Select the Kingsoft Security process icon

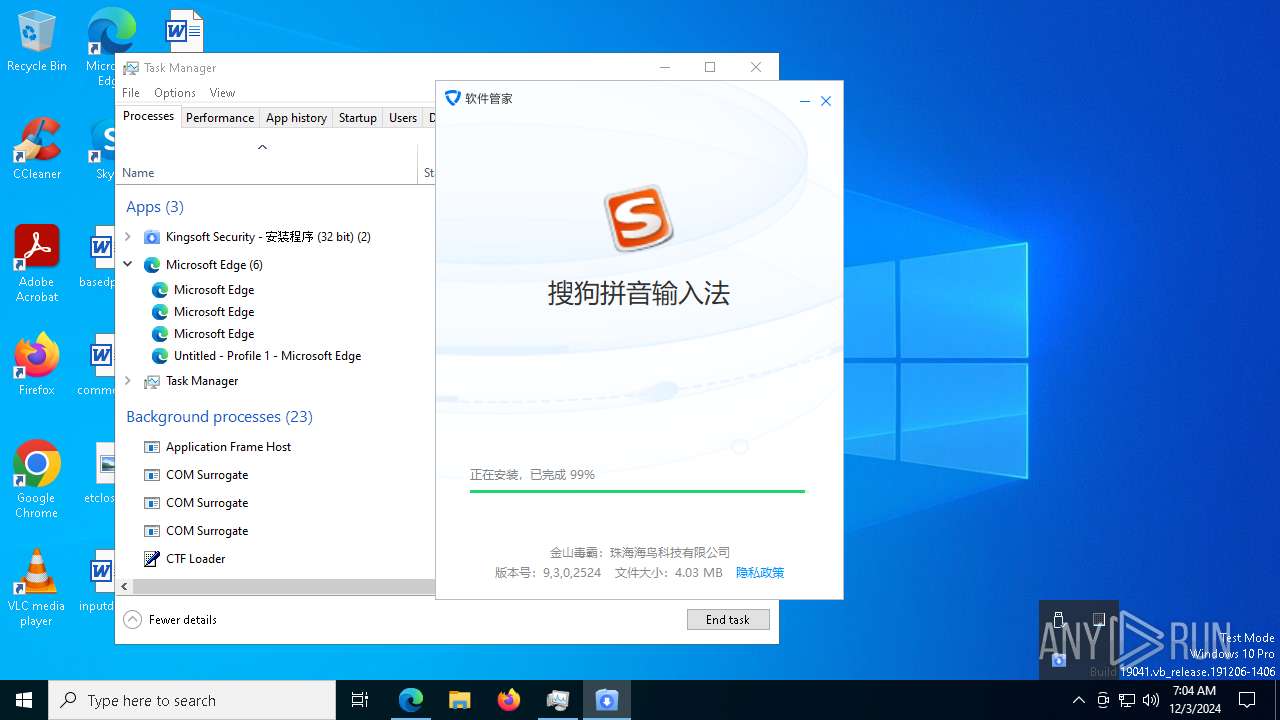pos(152,237)
